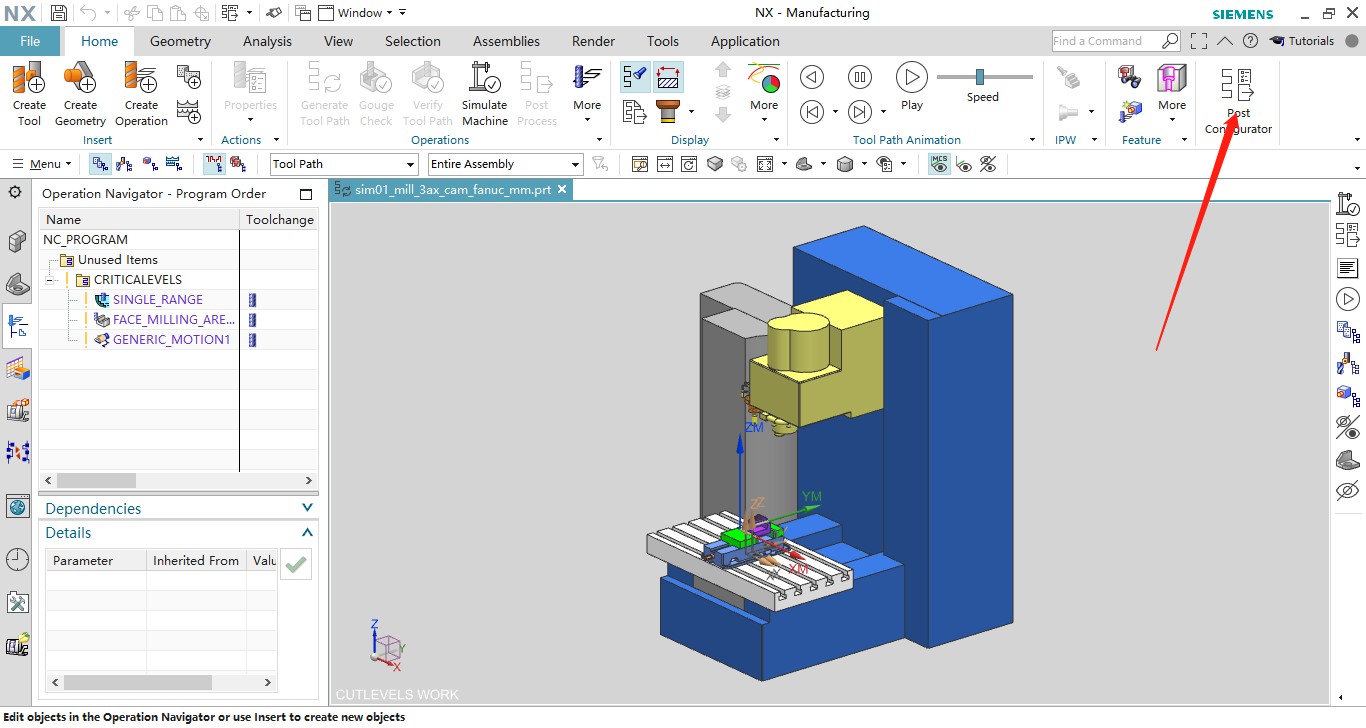Rewind to previous operation in animation

pos(812,111)
